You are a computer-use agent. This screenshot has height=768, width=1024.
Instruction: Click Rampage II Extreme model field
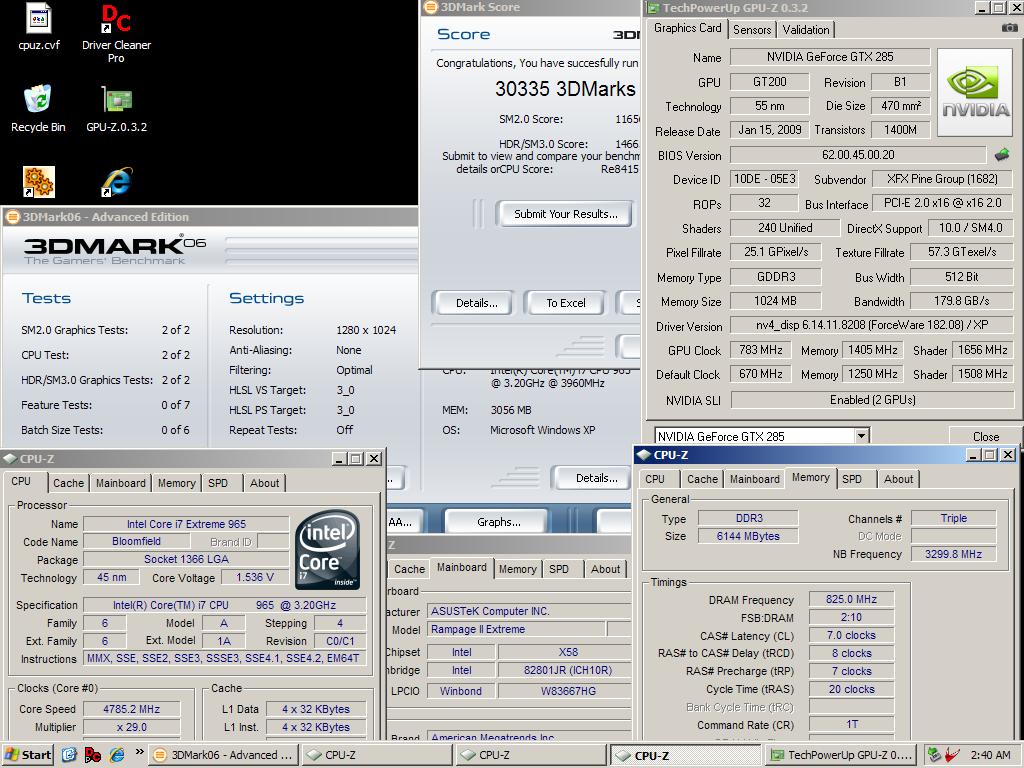pos(517,629)
